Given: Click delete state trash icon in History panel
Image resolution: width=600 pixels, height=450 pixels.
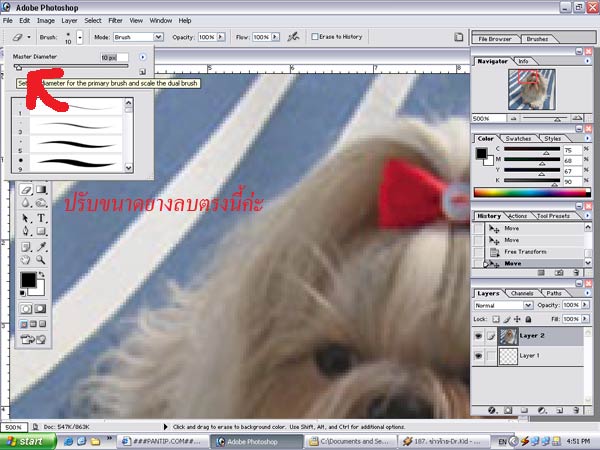Looking at the screenshot, I should click(576, 272).
